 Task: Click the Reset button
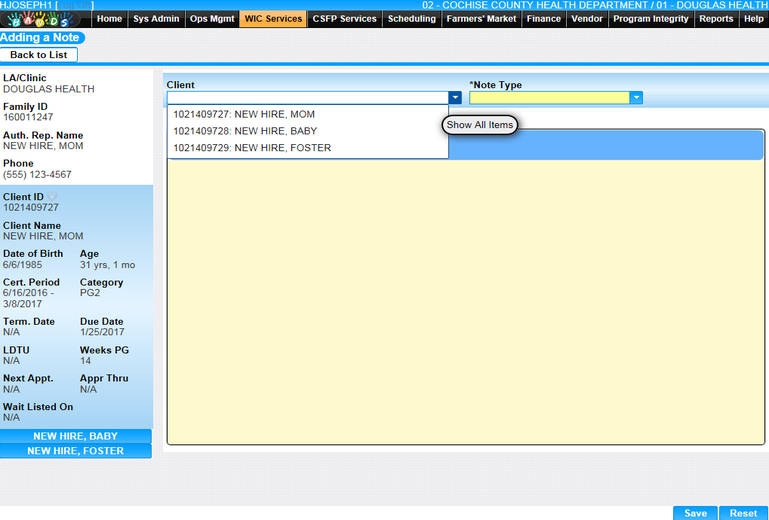pos(743,513)
